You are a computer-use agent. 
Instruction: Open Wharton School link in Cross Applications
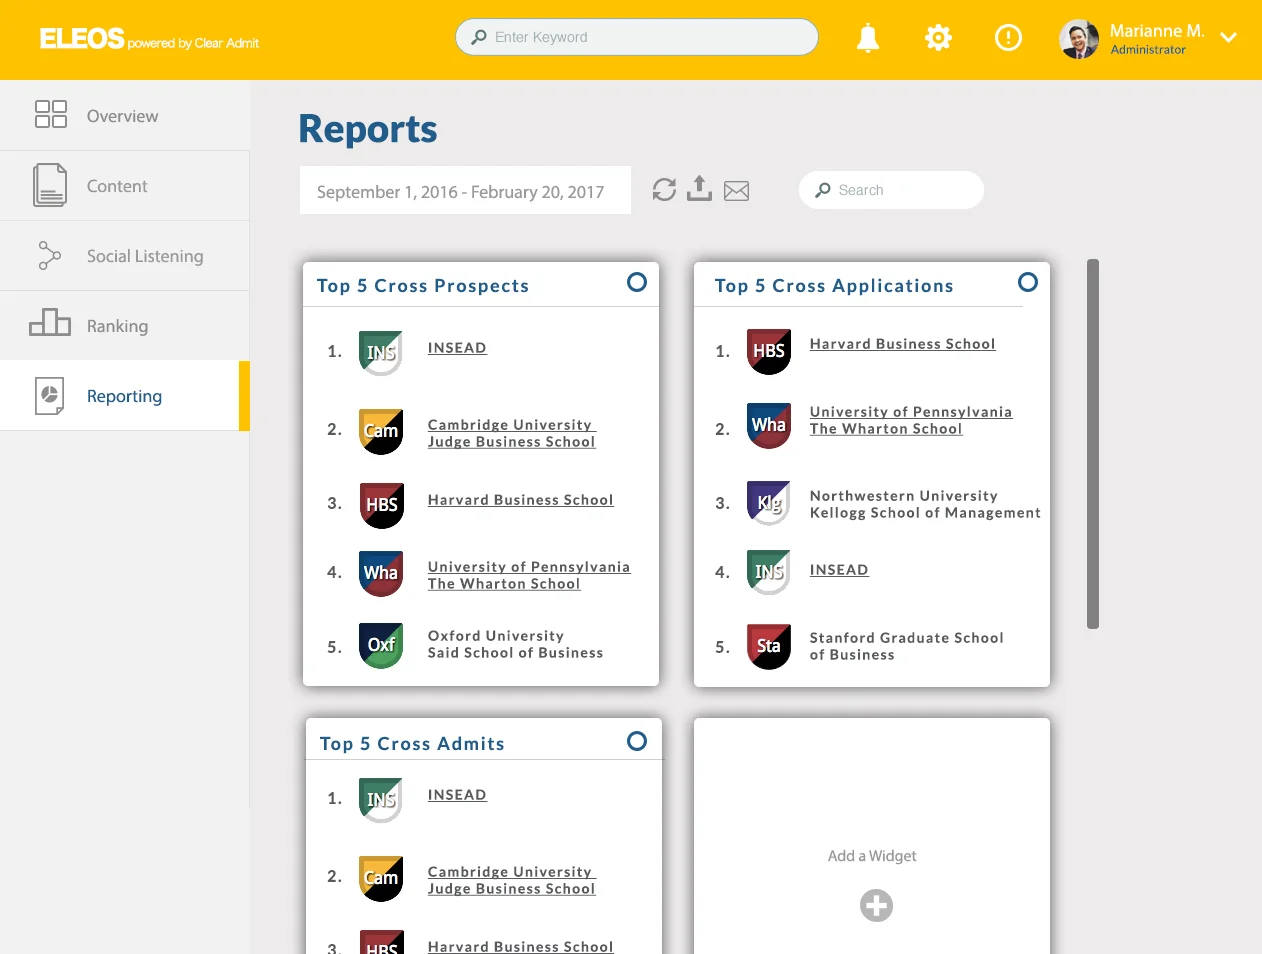(x=911, y=420)
